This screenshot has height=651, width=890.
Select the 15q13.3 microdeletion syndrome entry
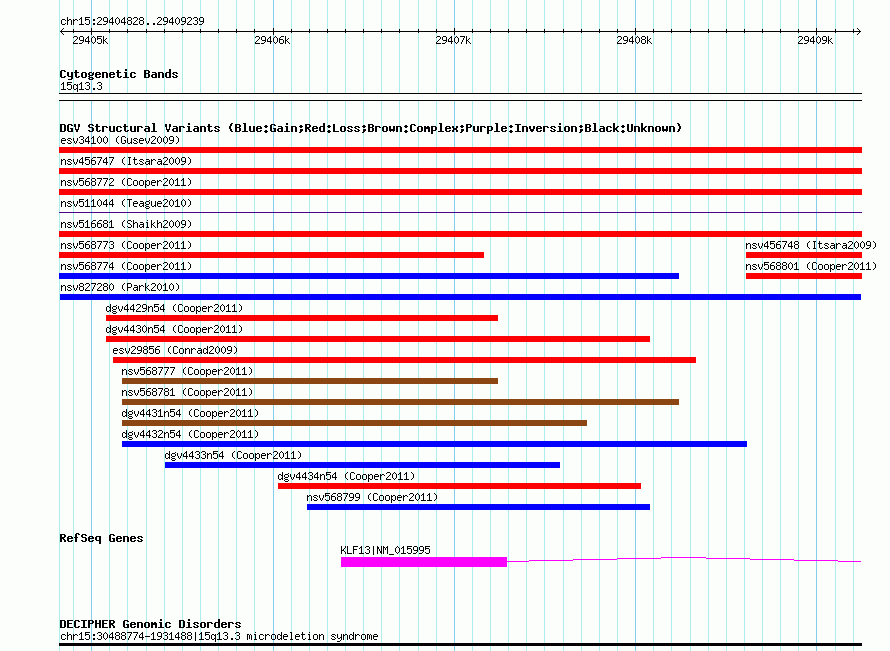coord(219,636)
